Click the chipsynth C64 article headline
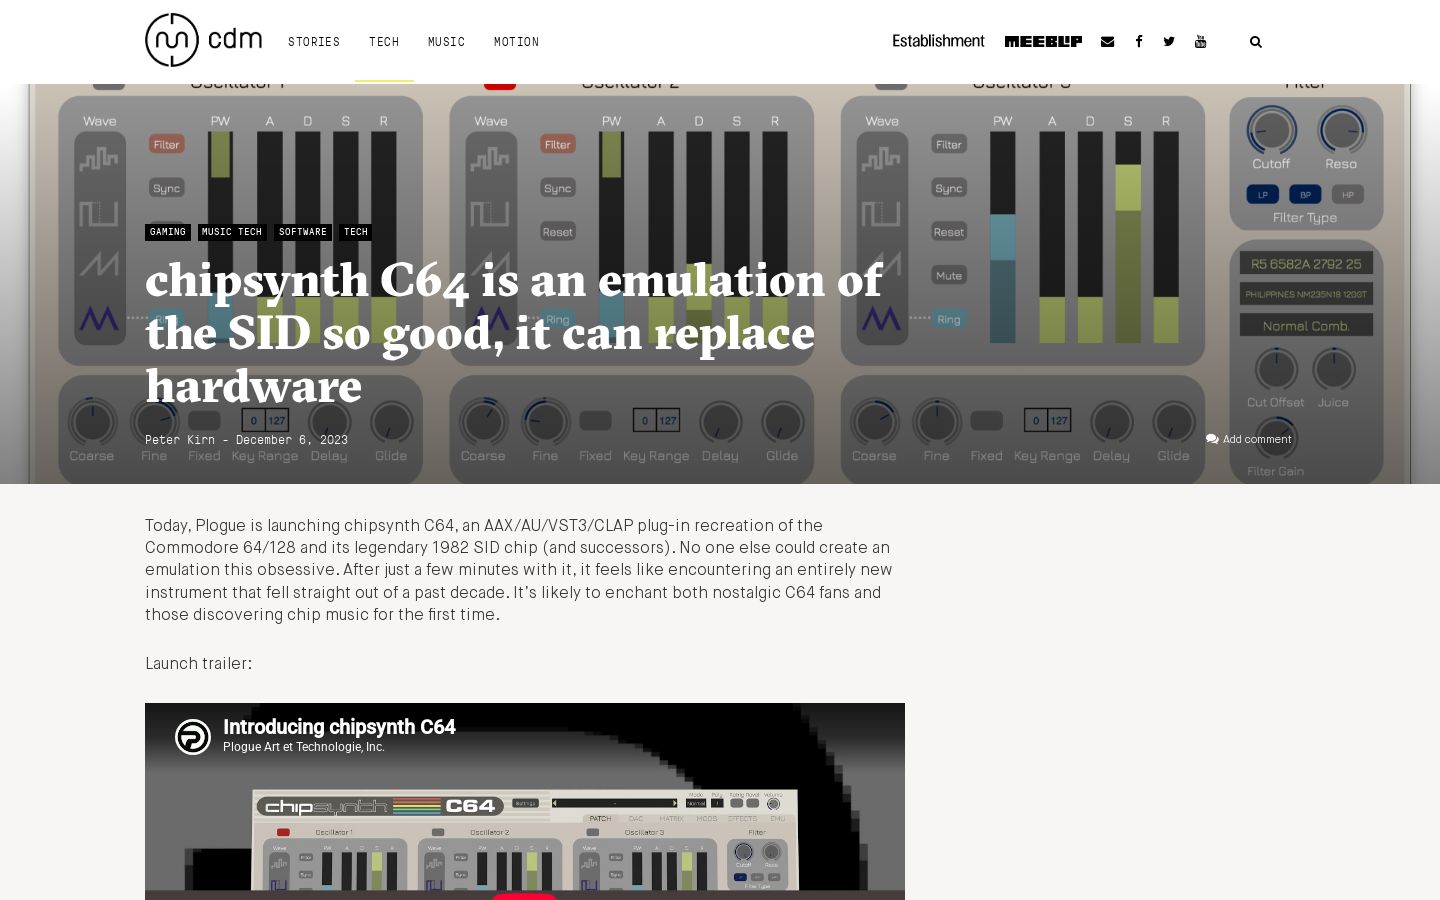Image resolution: width=1440 pixels, height=900 pixels. point(514,333)
